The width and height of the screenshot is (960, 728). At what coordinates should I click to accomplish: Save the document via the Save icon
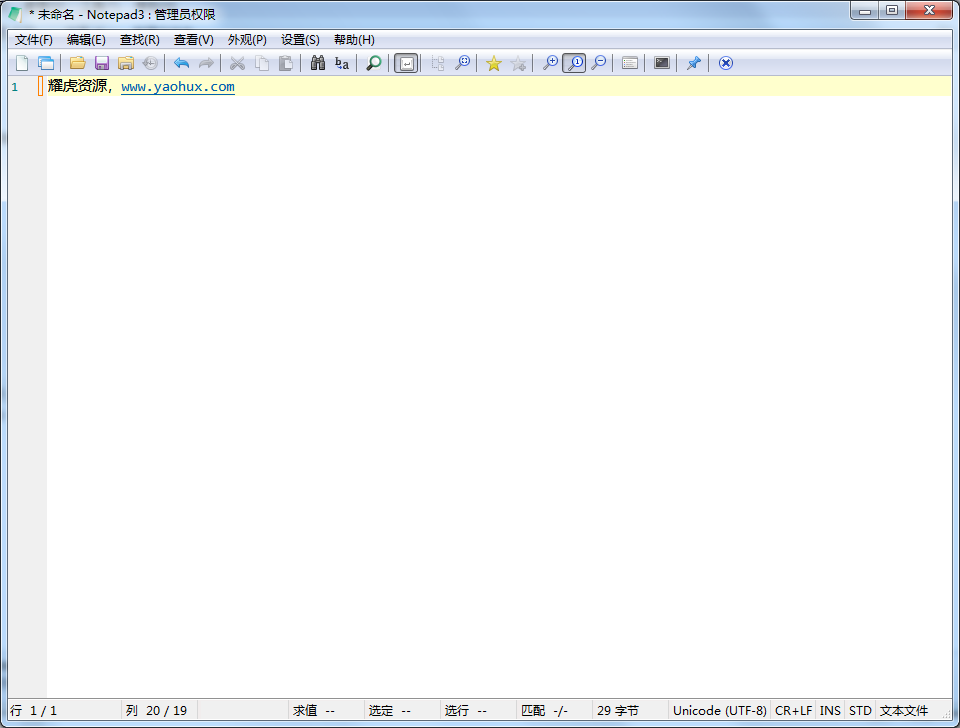[x=101, y=62]
